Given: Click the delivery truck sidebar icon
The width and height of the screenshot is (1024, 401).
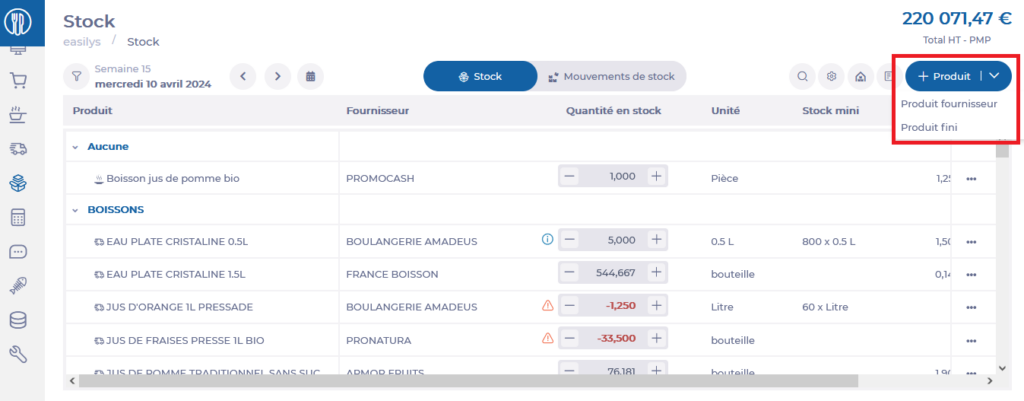Looking at the screenshot, I should coord(18,149).
